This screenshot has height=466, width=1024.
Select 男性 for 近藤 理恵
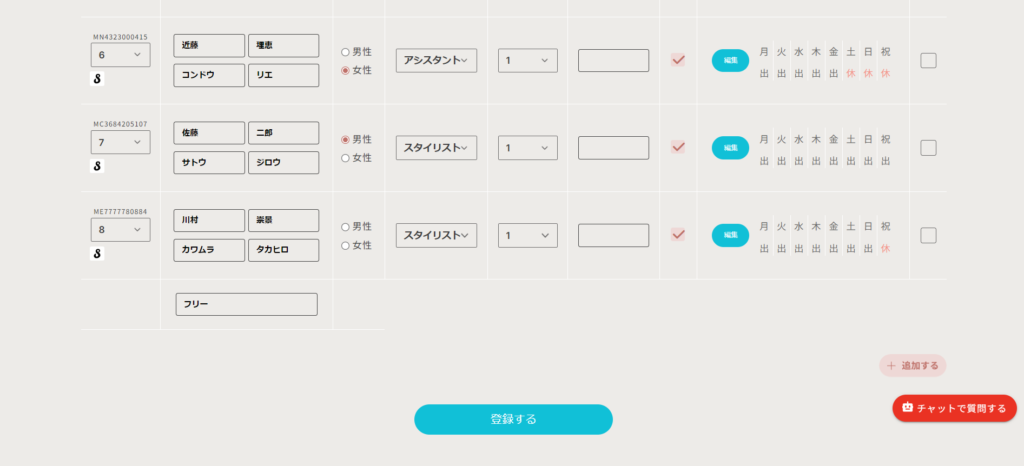tap(346, 52)
